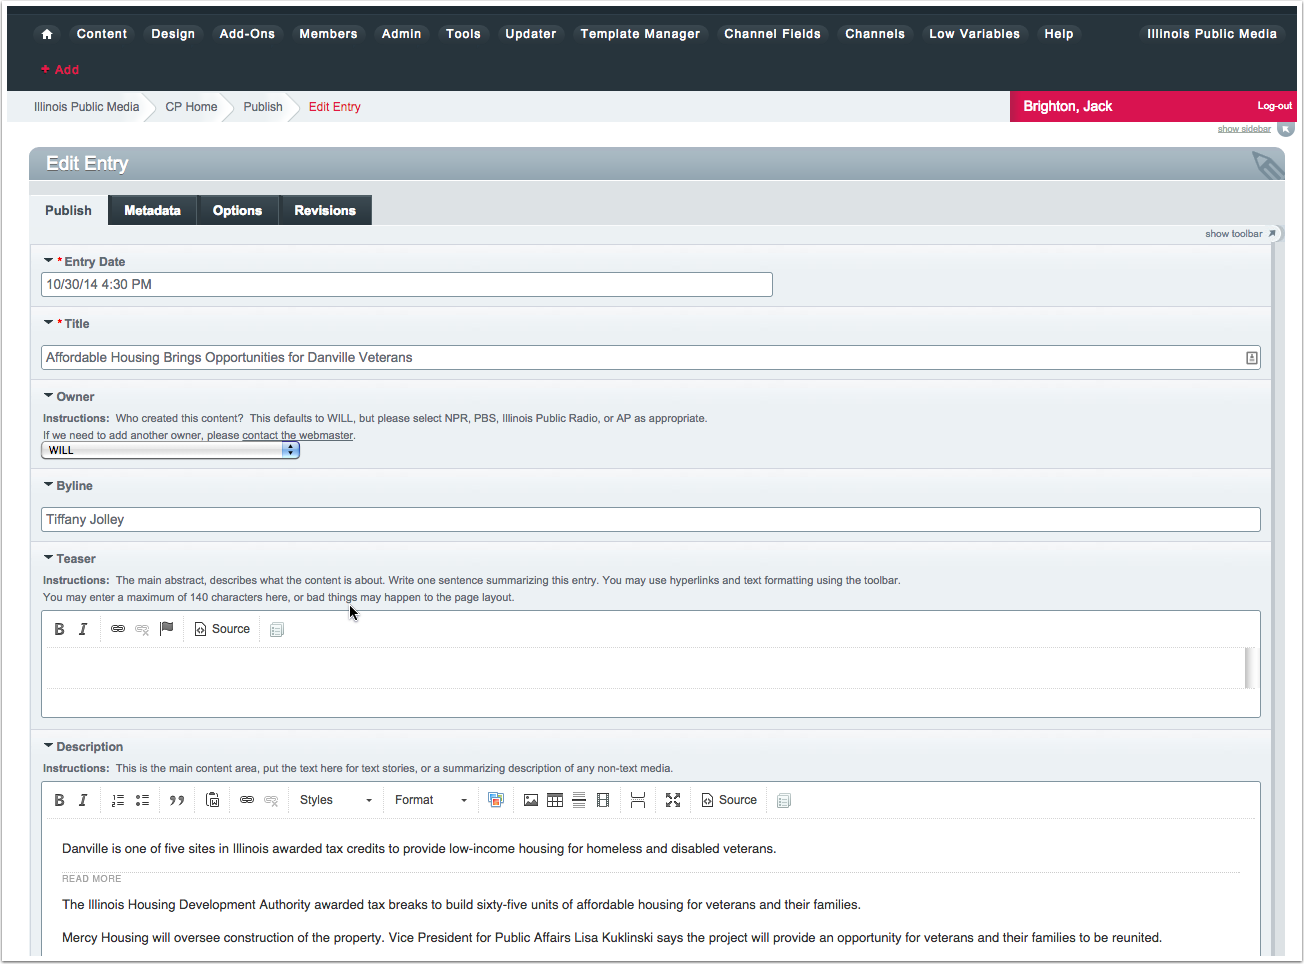Viewport: 1304px width, 964px height.
Task: Italicize text in the Teaser toolbar
Action: click(83, 629)
